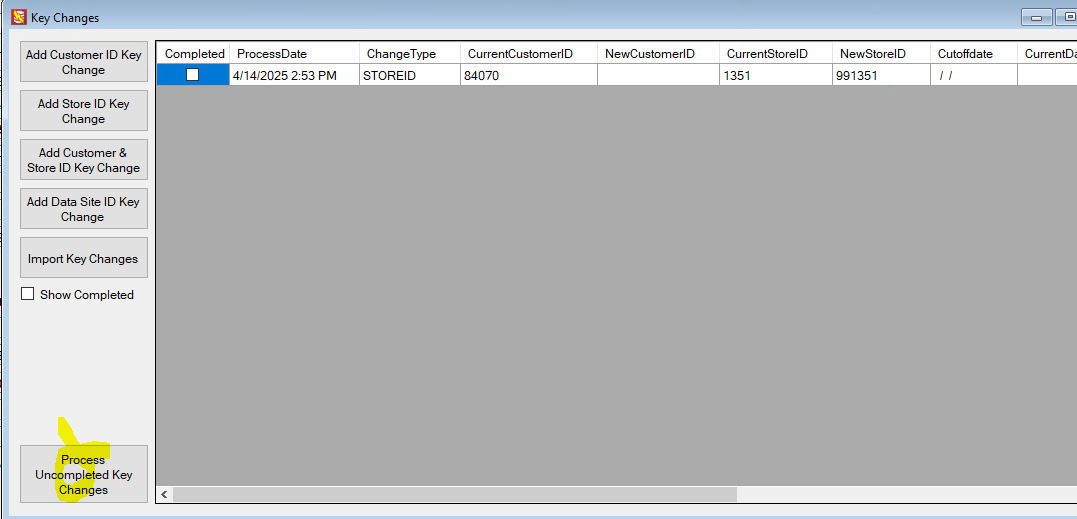Click the Key Changes window app icon
Viewport: 1077px width, 519px height.
pyautogui.click(x=19, y=17)
